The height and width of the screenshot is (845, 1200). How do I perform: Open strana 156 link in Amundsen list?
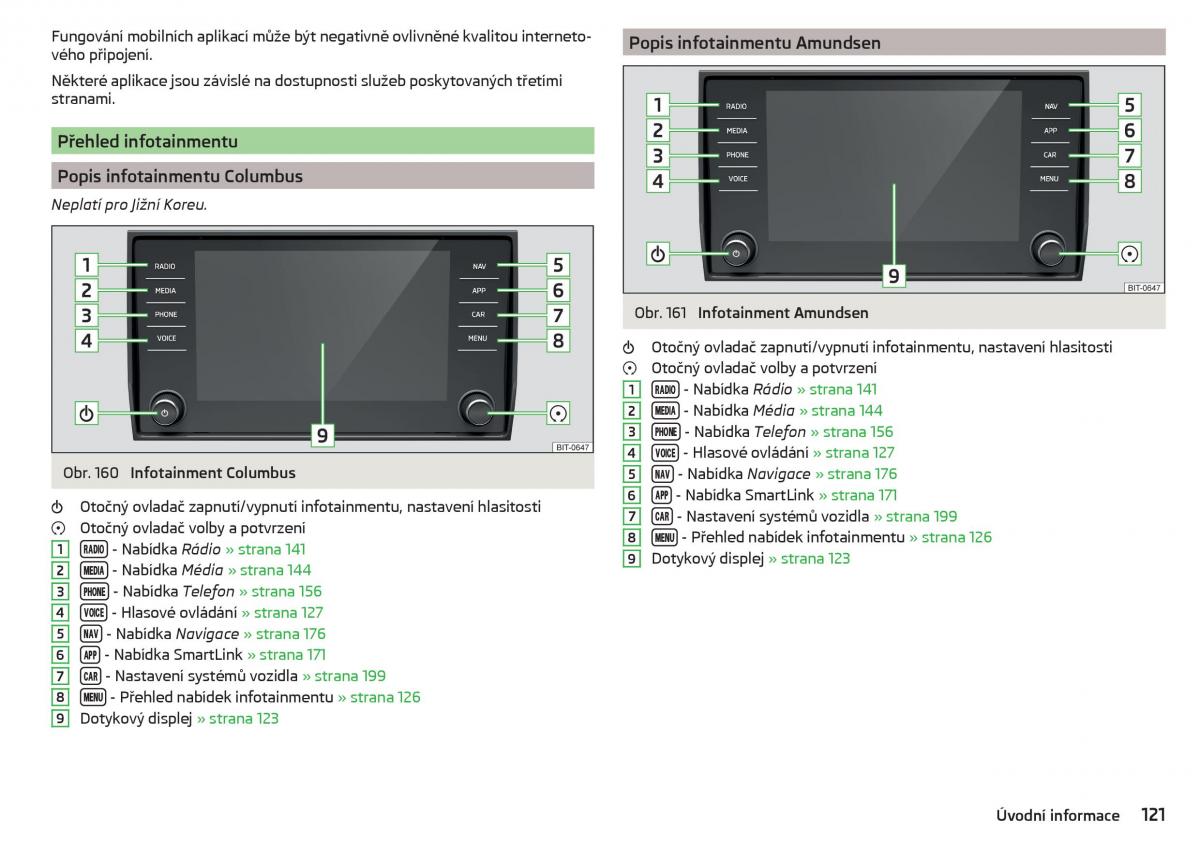click(852, 432)
